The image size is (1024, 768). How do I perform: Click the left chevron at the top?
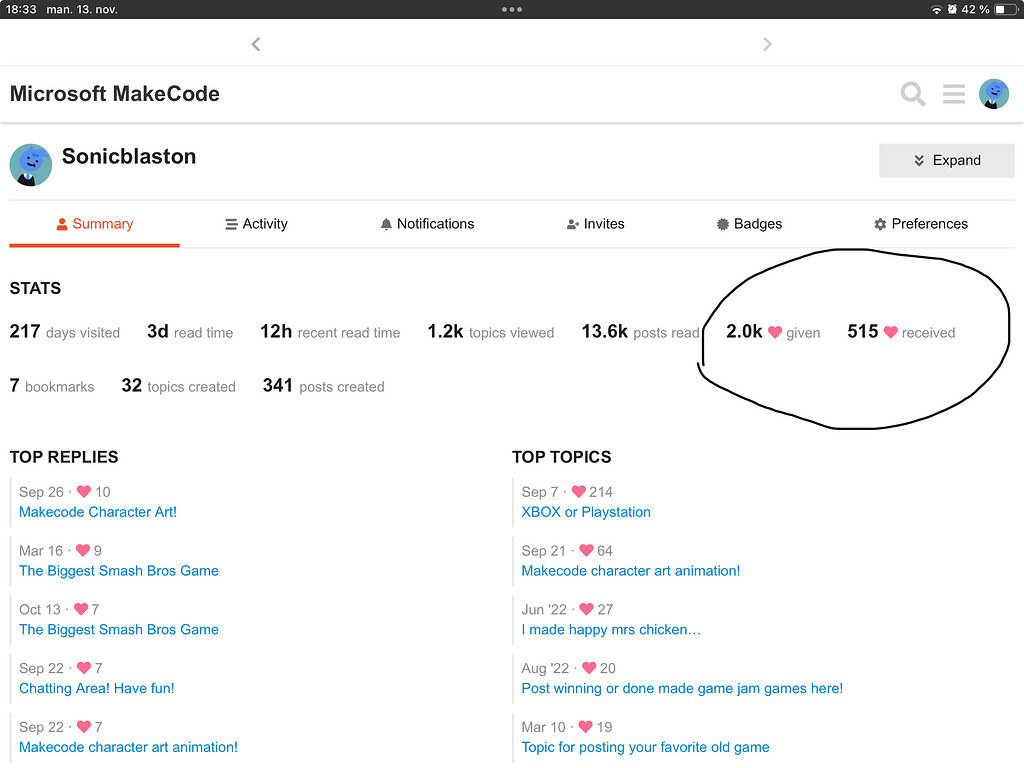pyautogui.click(x=256, y=44)
